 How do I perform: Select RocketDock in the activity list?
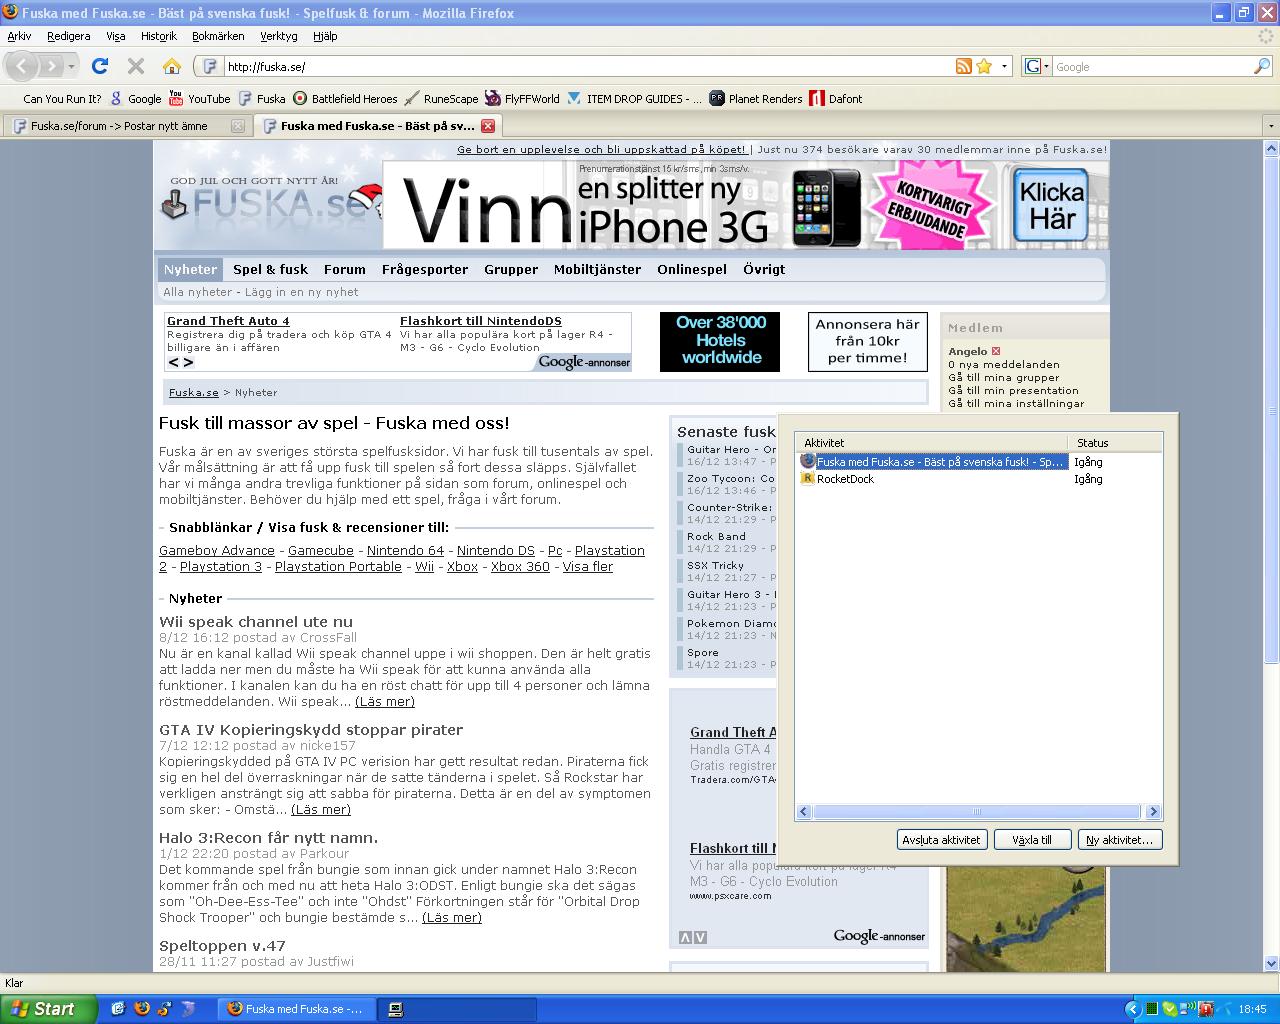click(x=845, y=479)
